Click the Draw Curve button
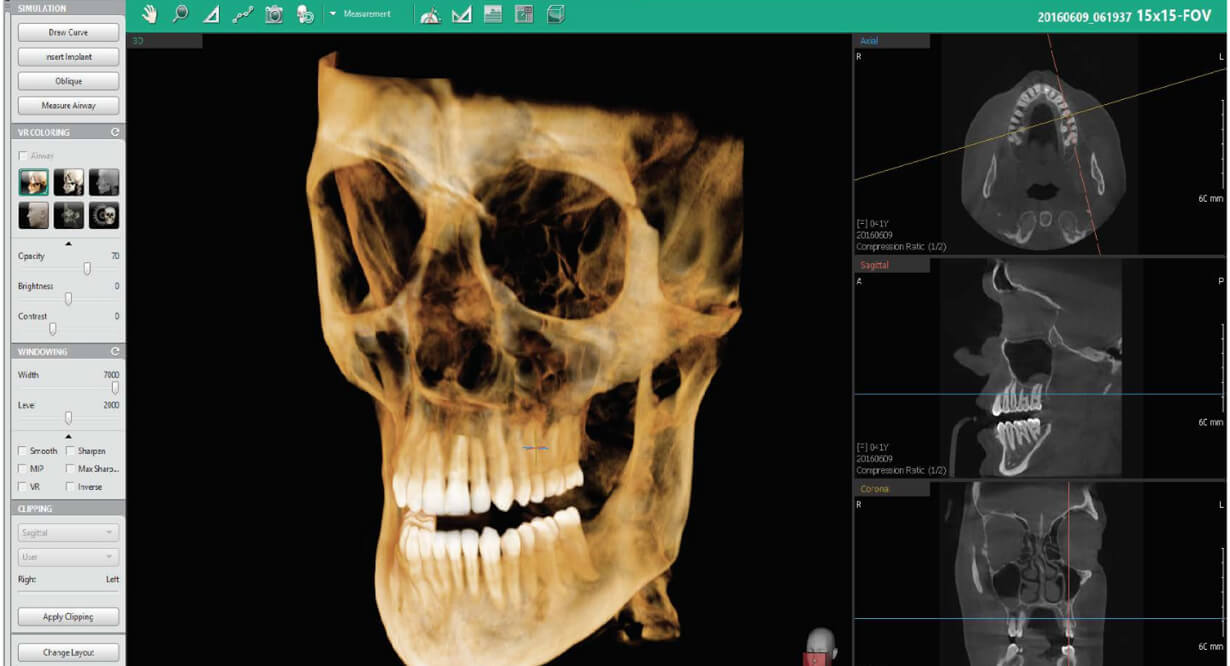Image resolution: width=1230 pixels, height=666 pixels. click(x=68, y=32)
